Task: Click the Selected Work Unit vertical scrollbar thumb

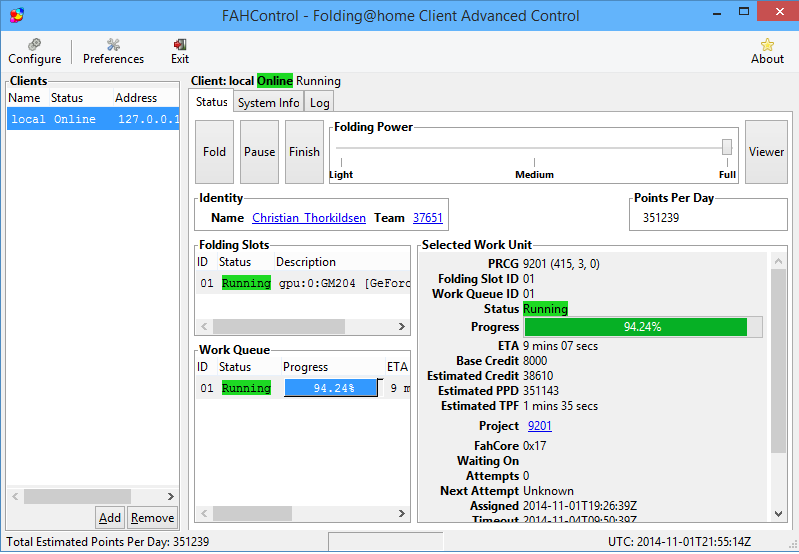Action: (x=778, y=361)
